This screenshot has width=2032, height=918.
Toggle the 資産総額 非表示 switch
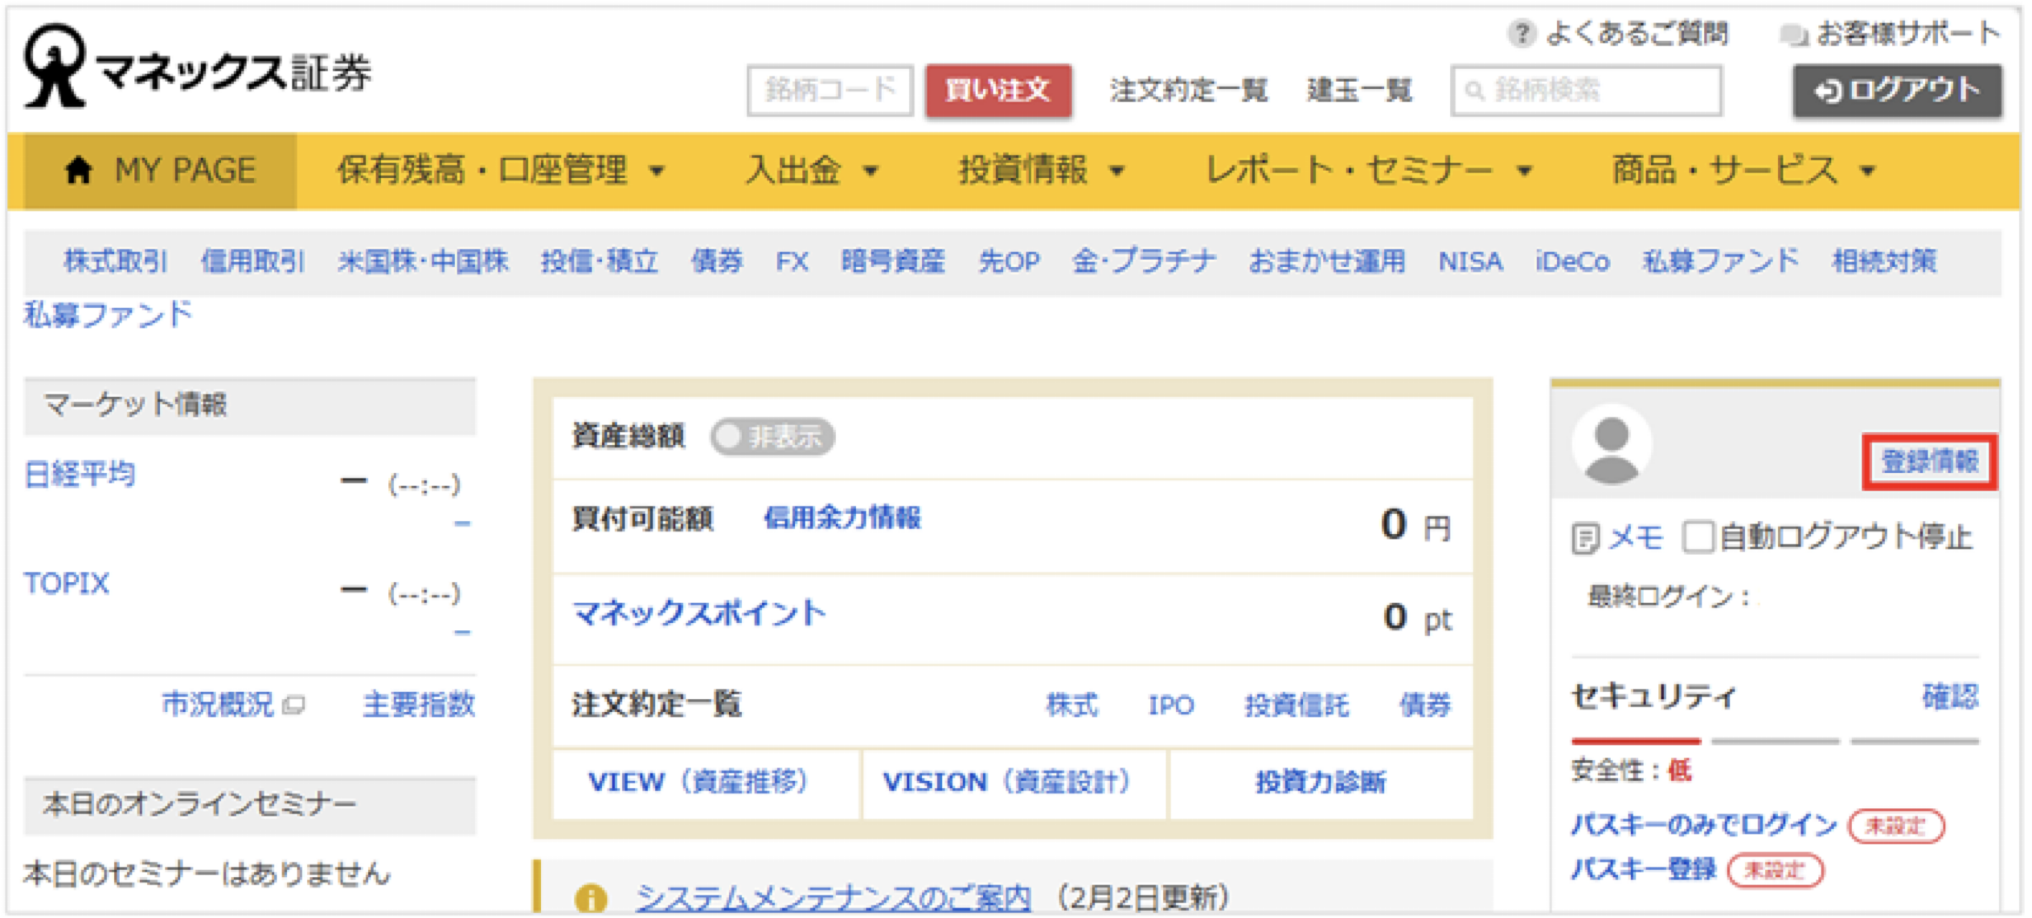tap(771, 437)
